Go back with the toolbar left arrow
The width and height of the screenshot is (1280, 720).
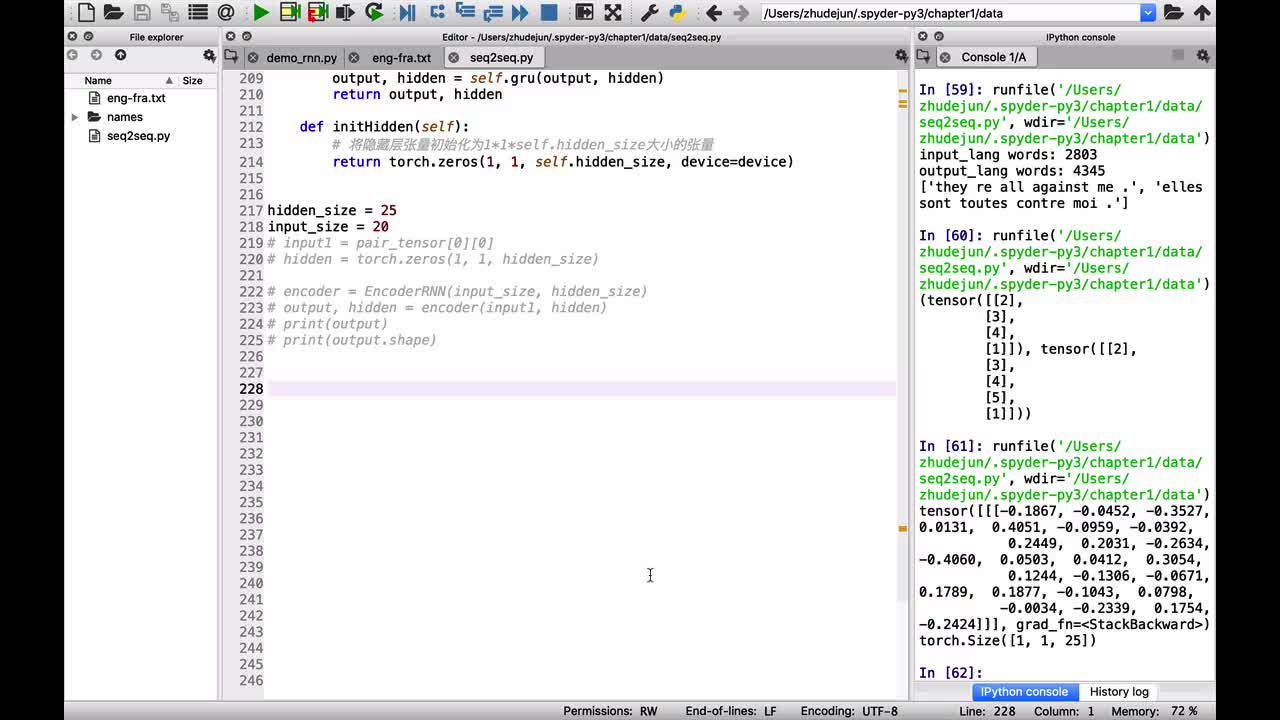(713, 13)
